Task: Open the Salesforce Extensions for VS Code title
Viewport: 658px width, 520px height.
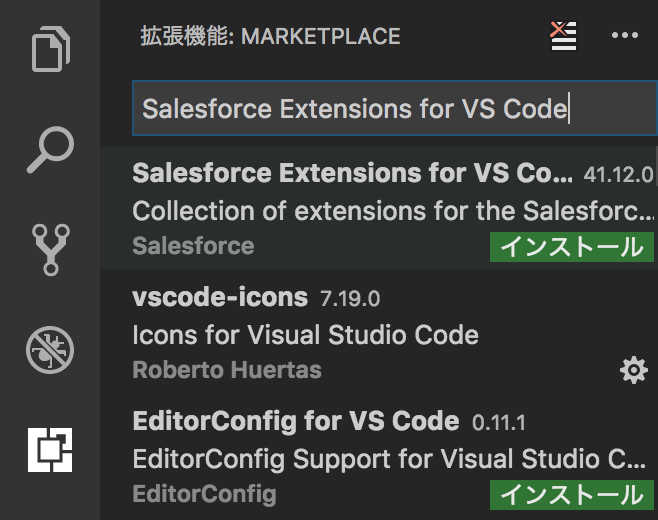Action: click(352, 174)
